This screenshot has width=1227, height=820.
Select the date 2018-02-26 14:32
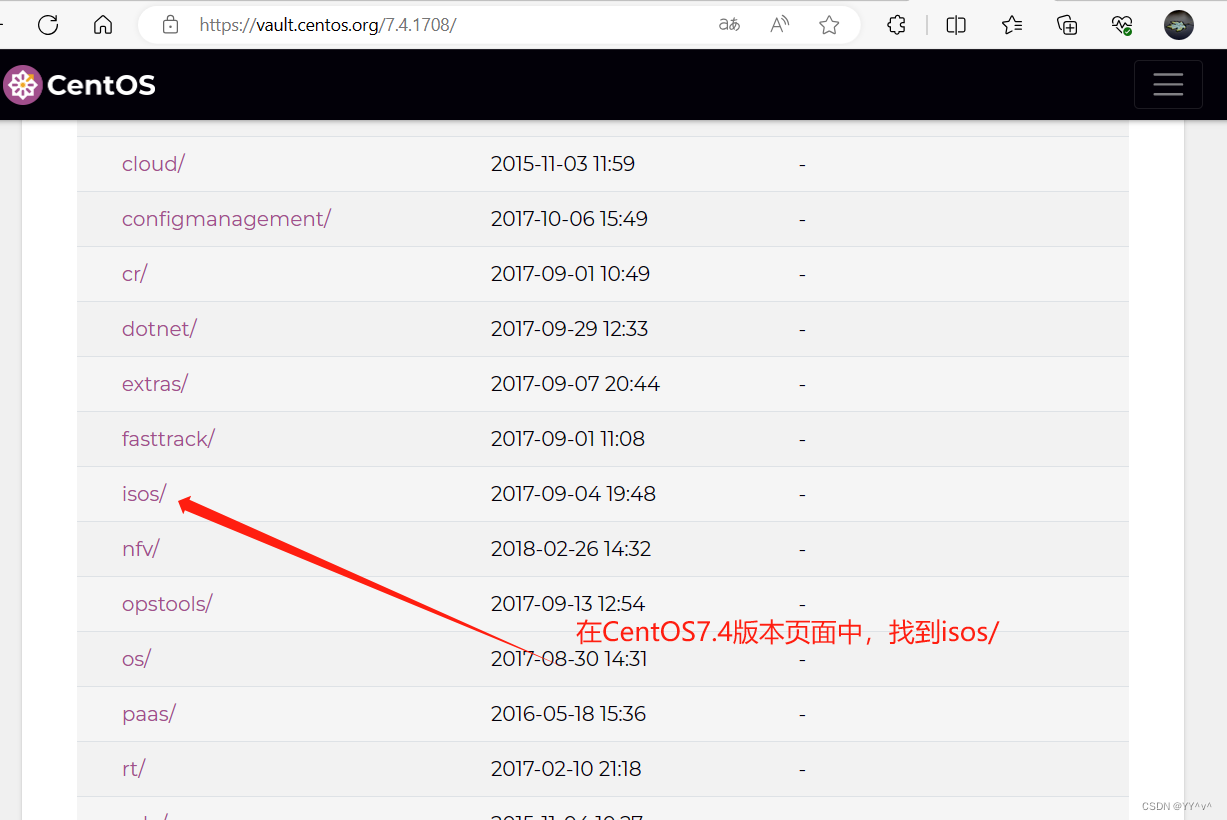tap(571, 549)
